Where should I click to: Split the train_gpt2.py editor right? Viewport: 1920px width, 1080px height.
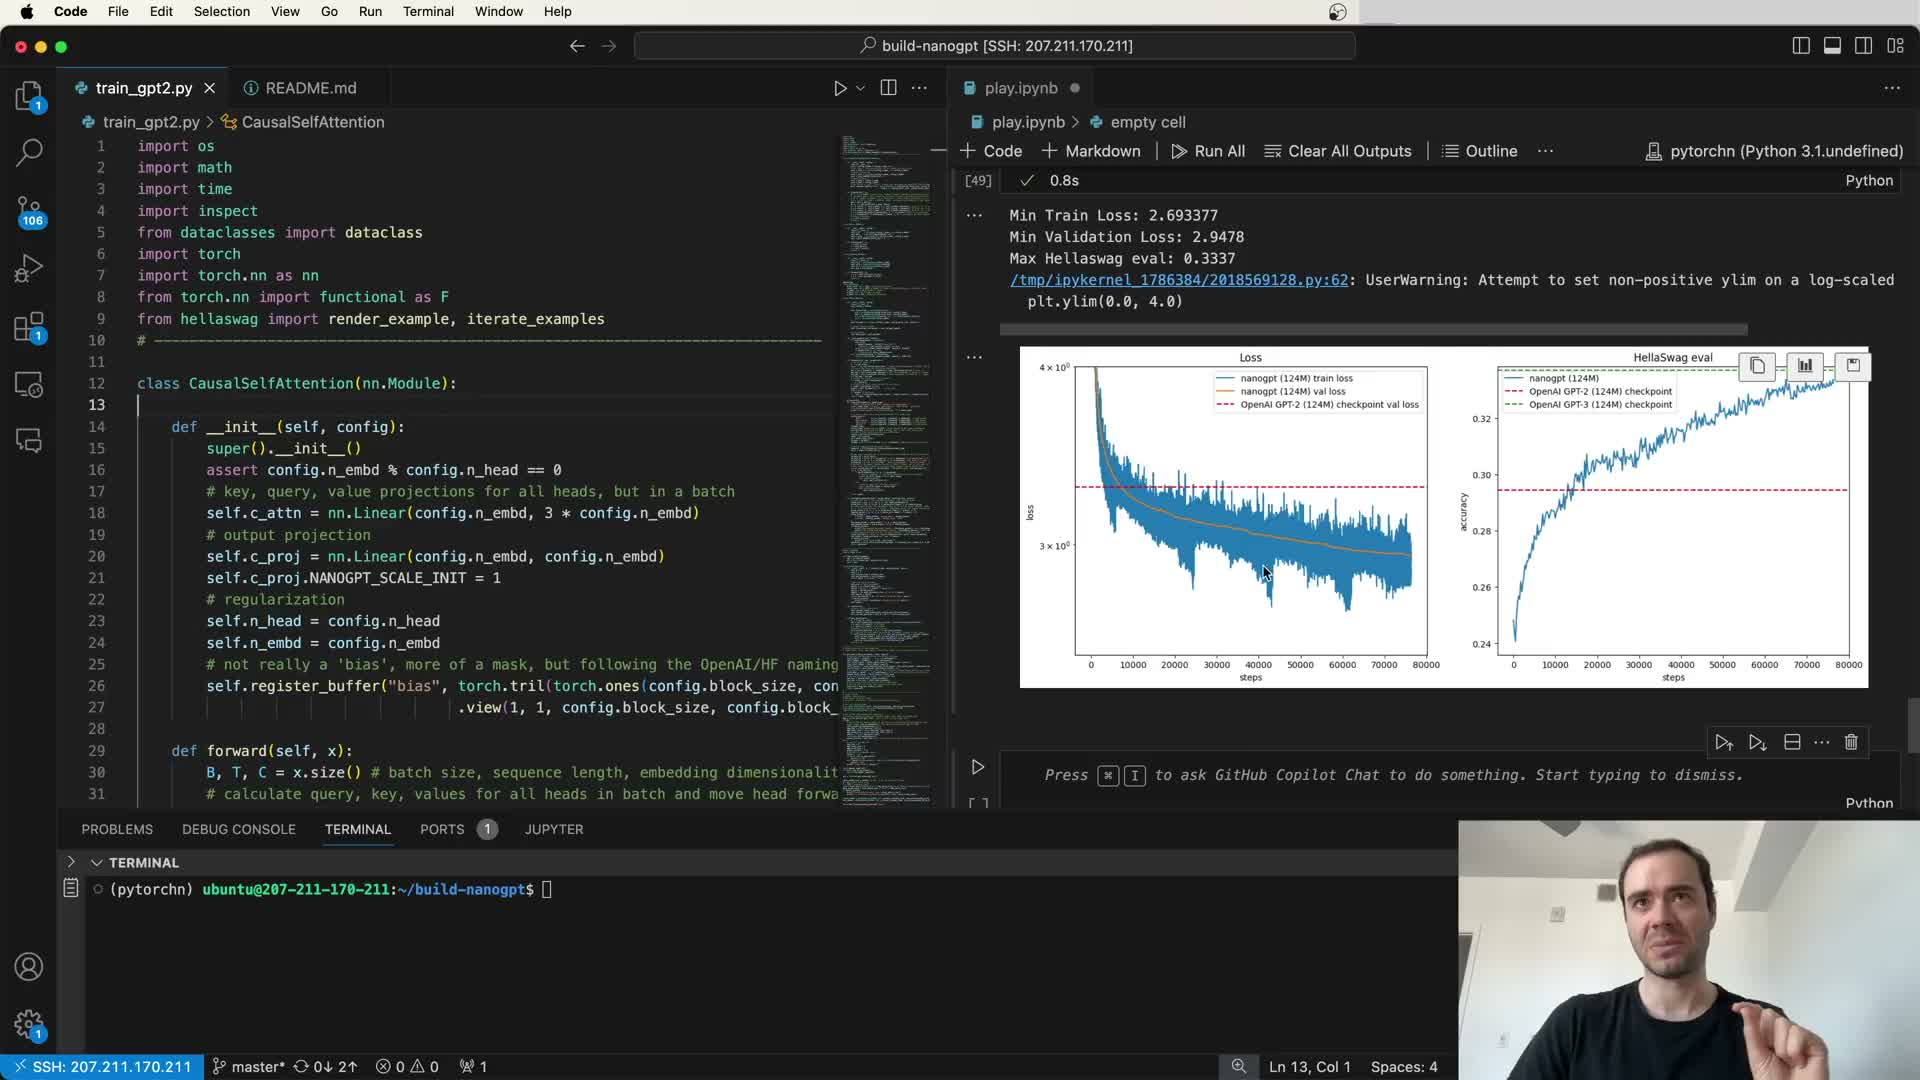pyautogui.click(x=888, y=88)
